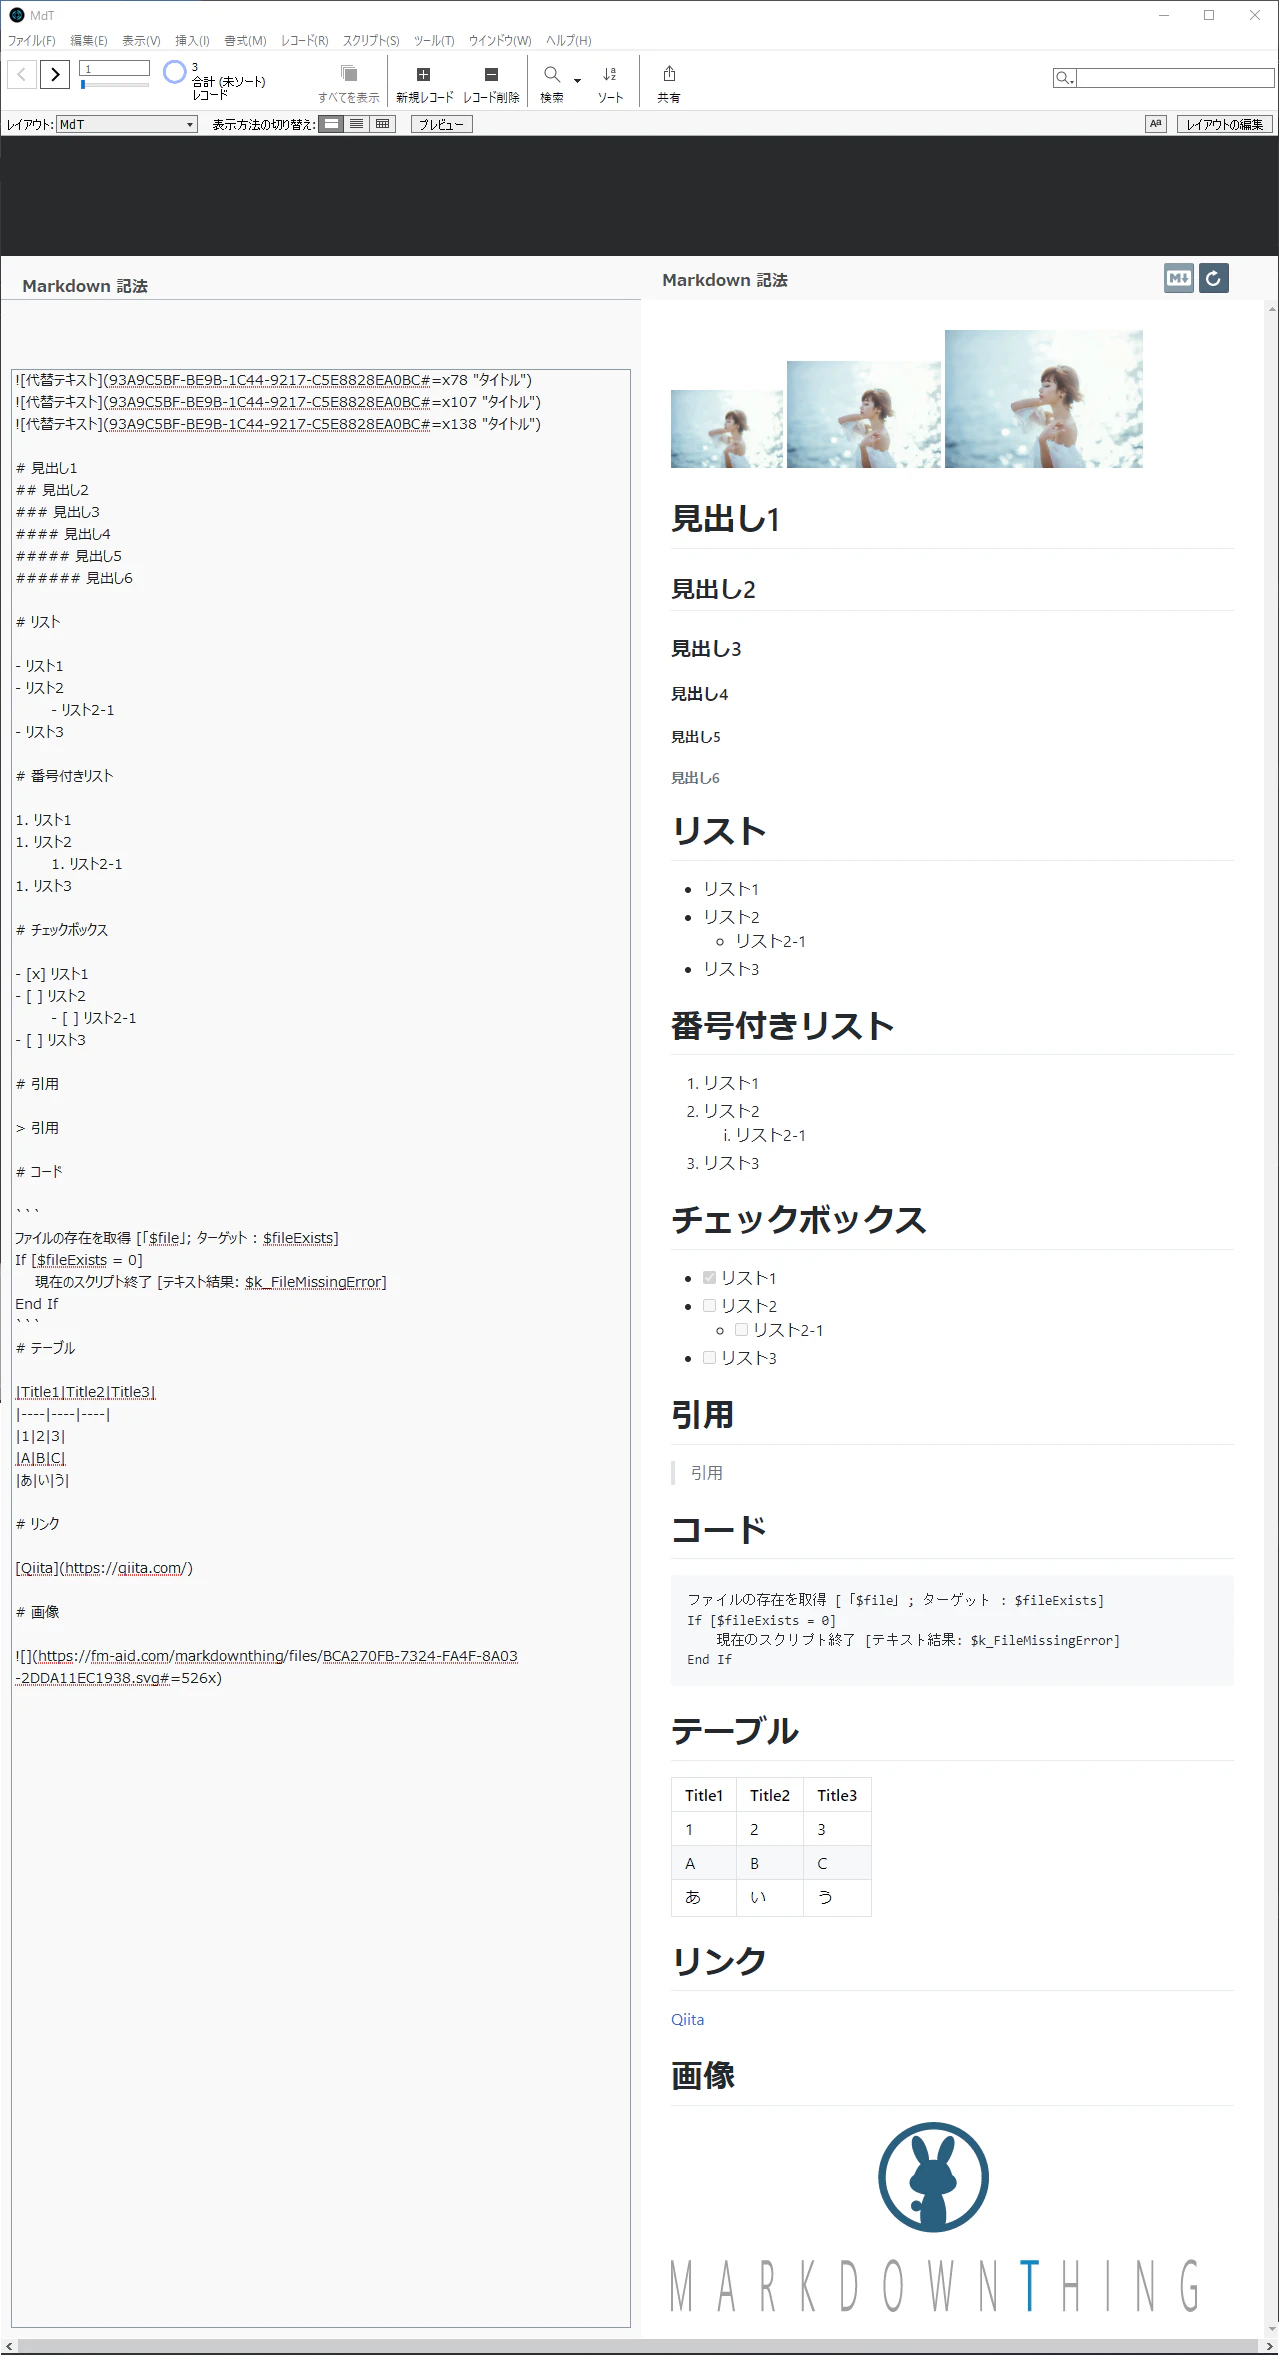The image size is (1279, 2356).
Task: Click the largest woman photo thumbnail
Action: [x=1044, y=399]
